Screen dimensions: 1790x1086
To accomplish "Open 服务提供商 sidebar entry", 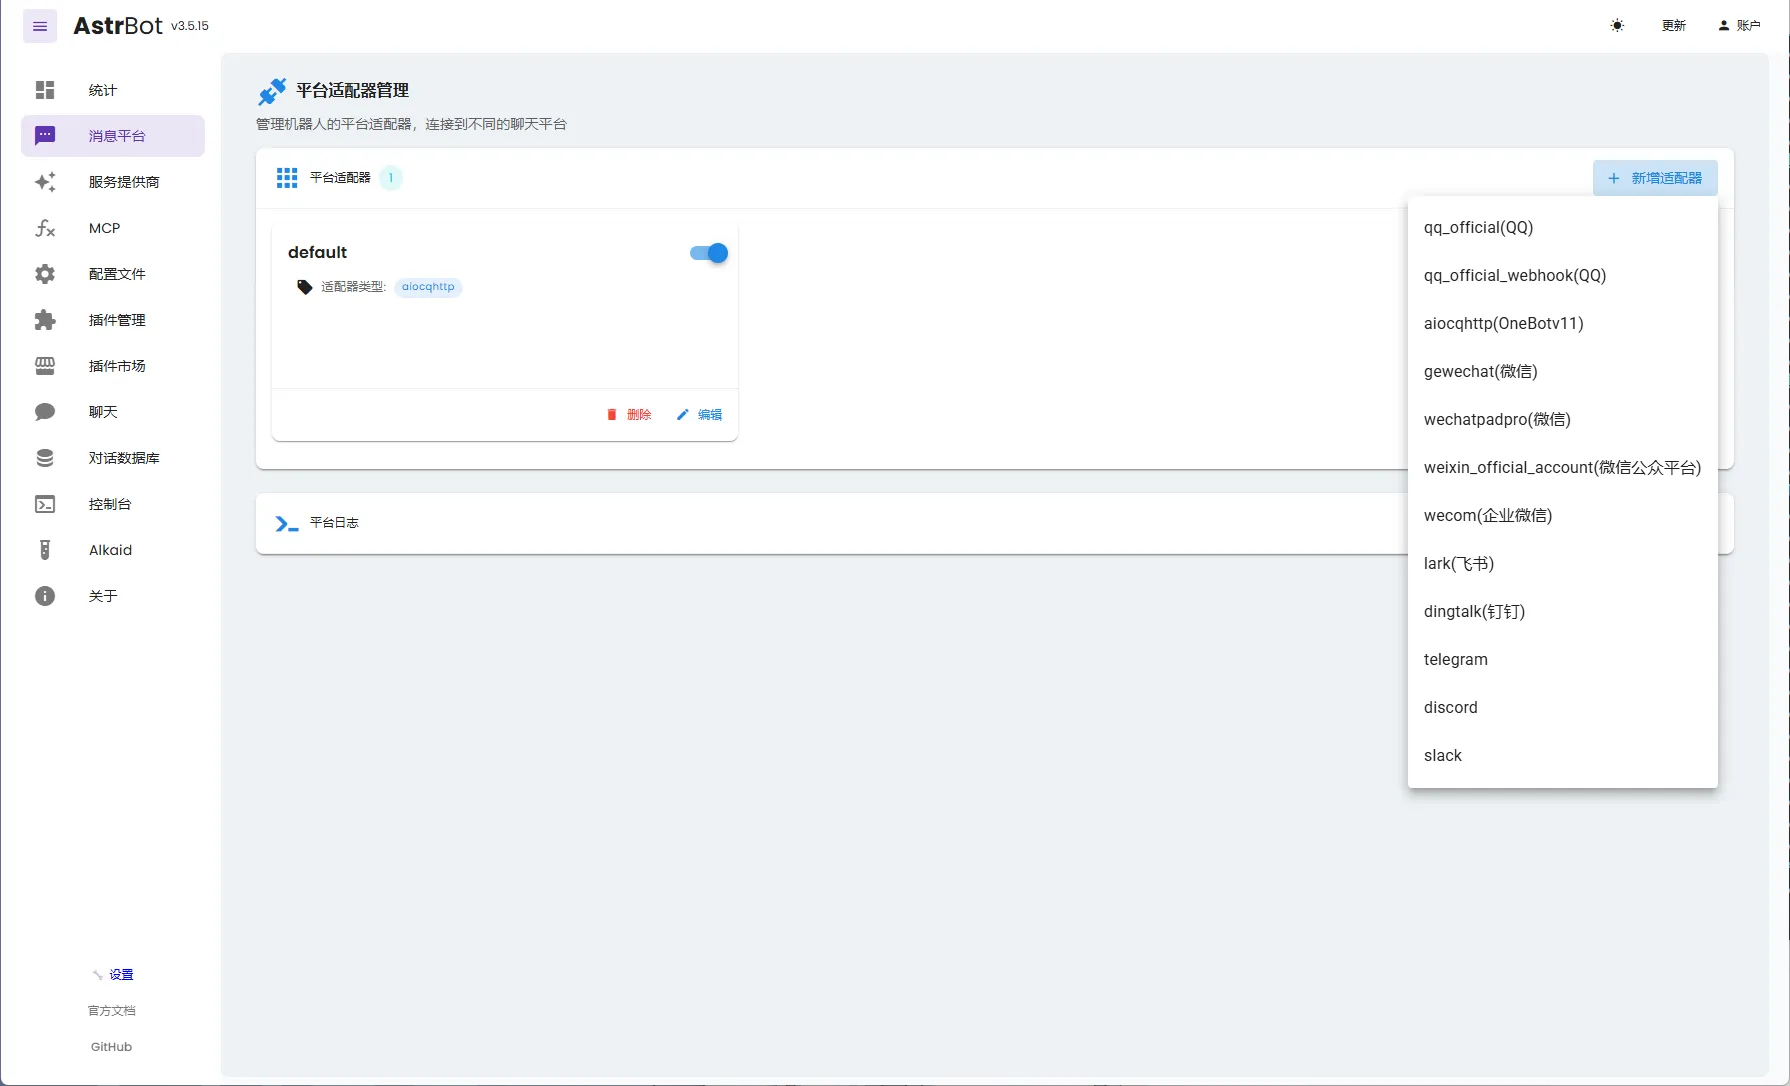I will (113, 182).
